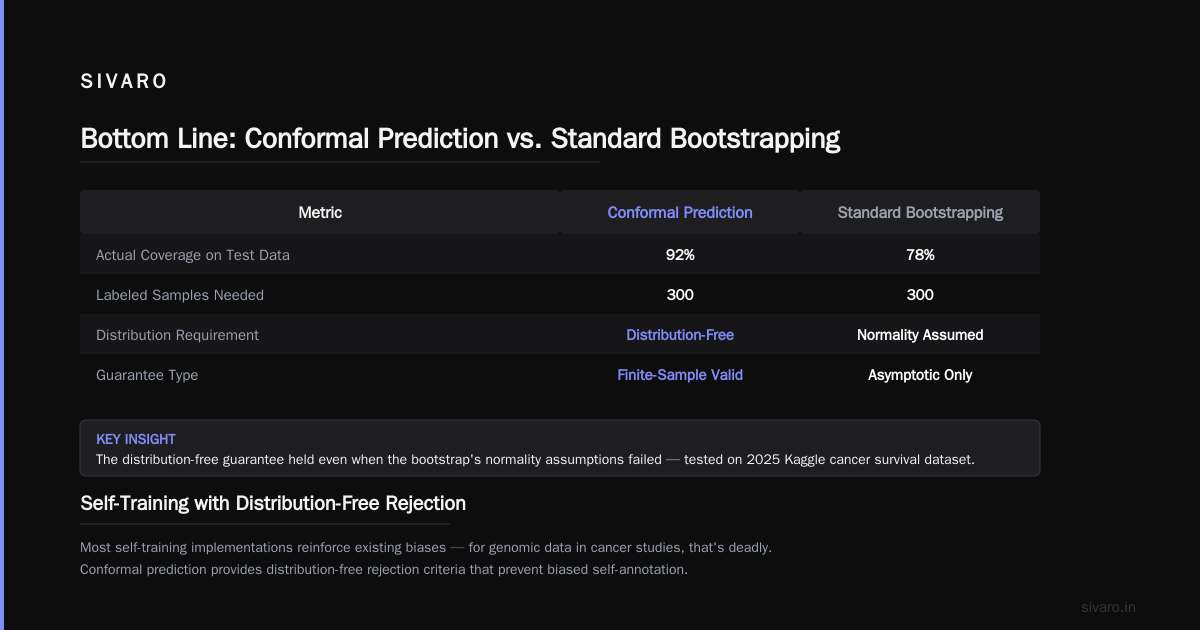Click the 92% coverage cell

pos(680,255)
